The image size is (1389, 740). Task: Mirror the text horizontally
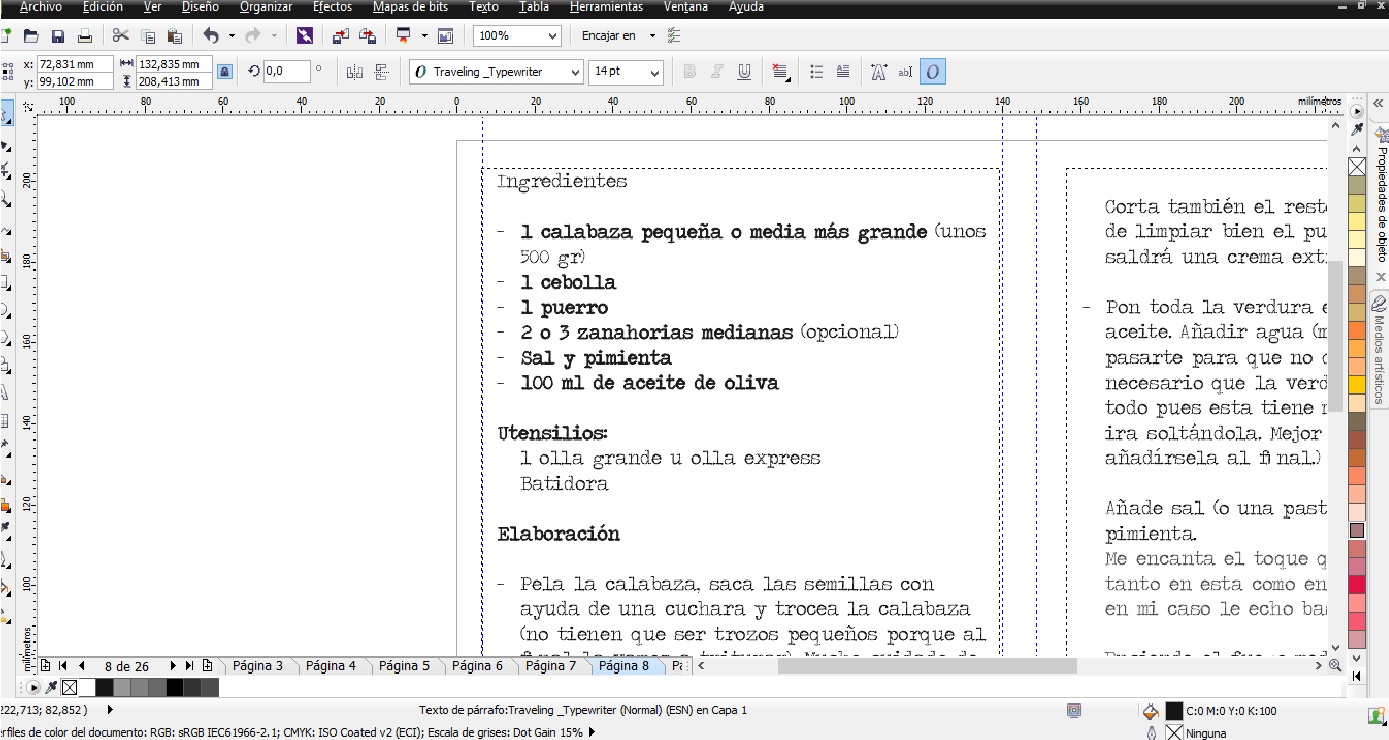pyautogui.click(x=354, y=72)
